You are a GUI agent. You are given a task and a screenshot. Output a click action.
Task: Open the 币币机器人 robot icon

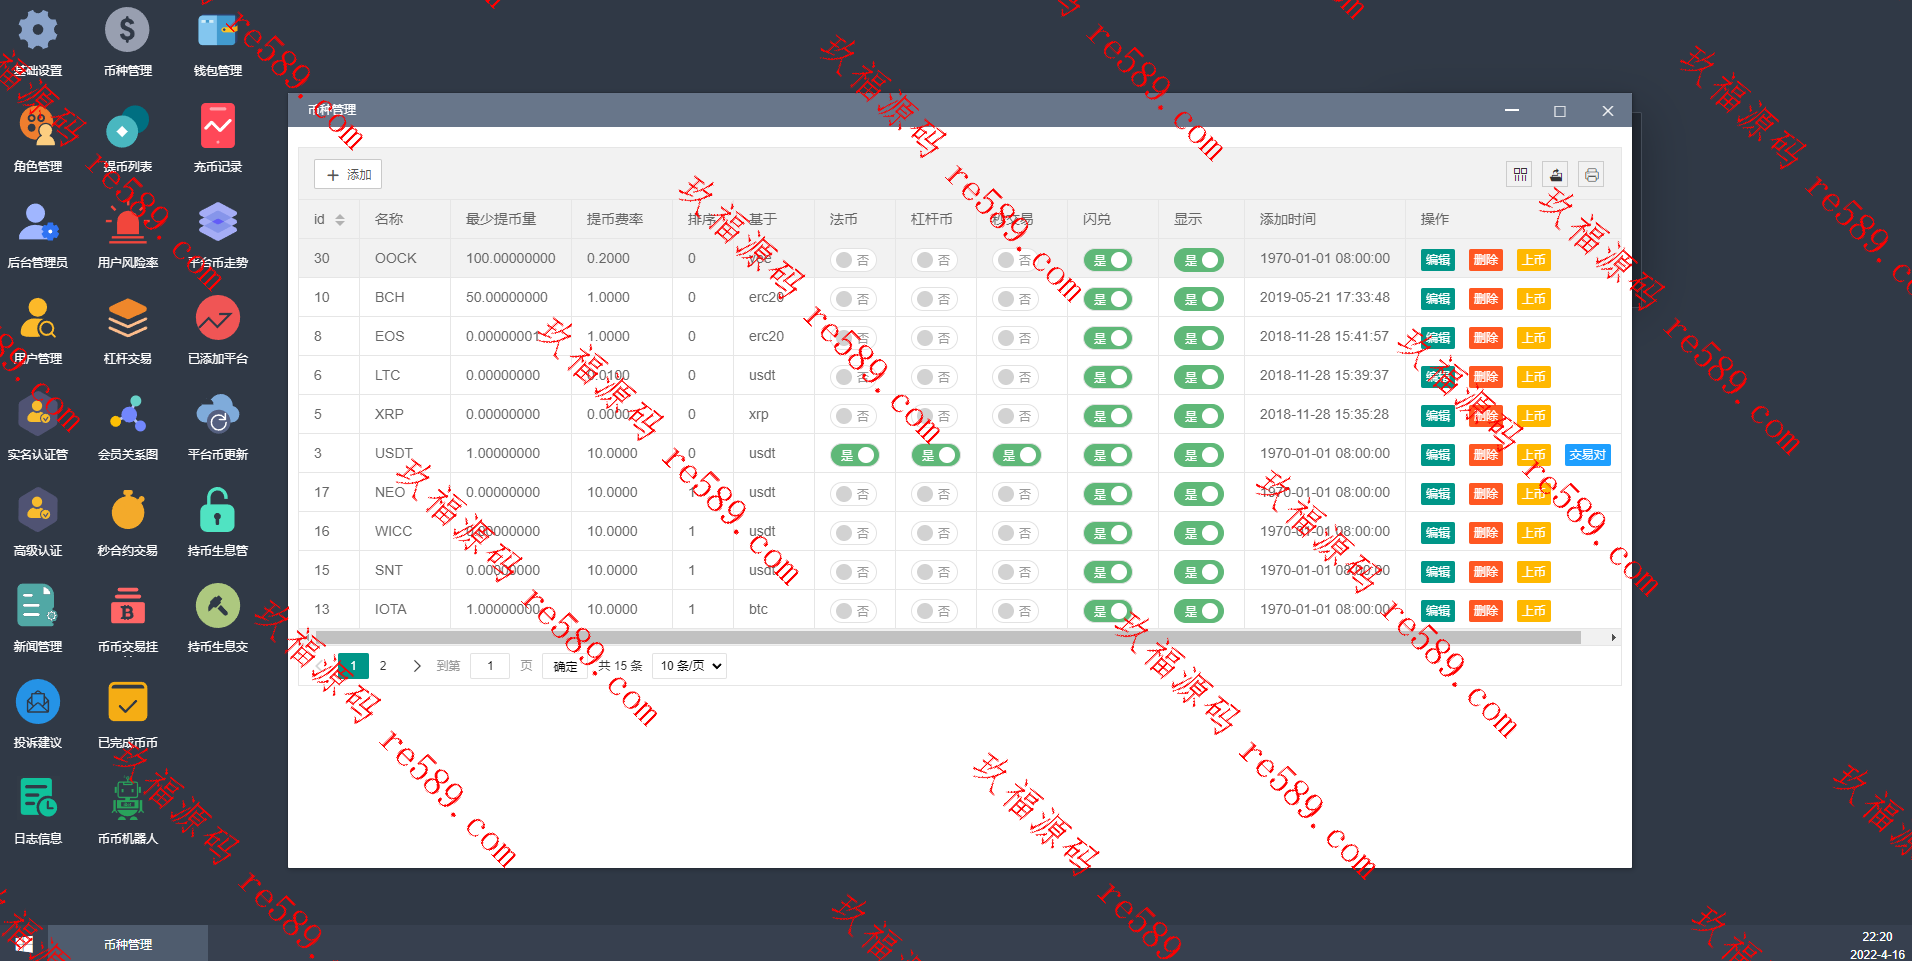click(128, 810)
